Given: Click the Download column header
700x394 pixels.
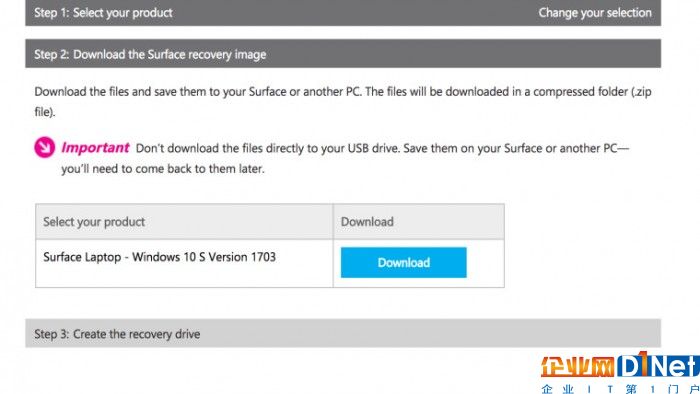Looking at the screenshot, I should pyautogui.click(x=419, y=222).
